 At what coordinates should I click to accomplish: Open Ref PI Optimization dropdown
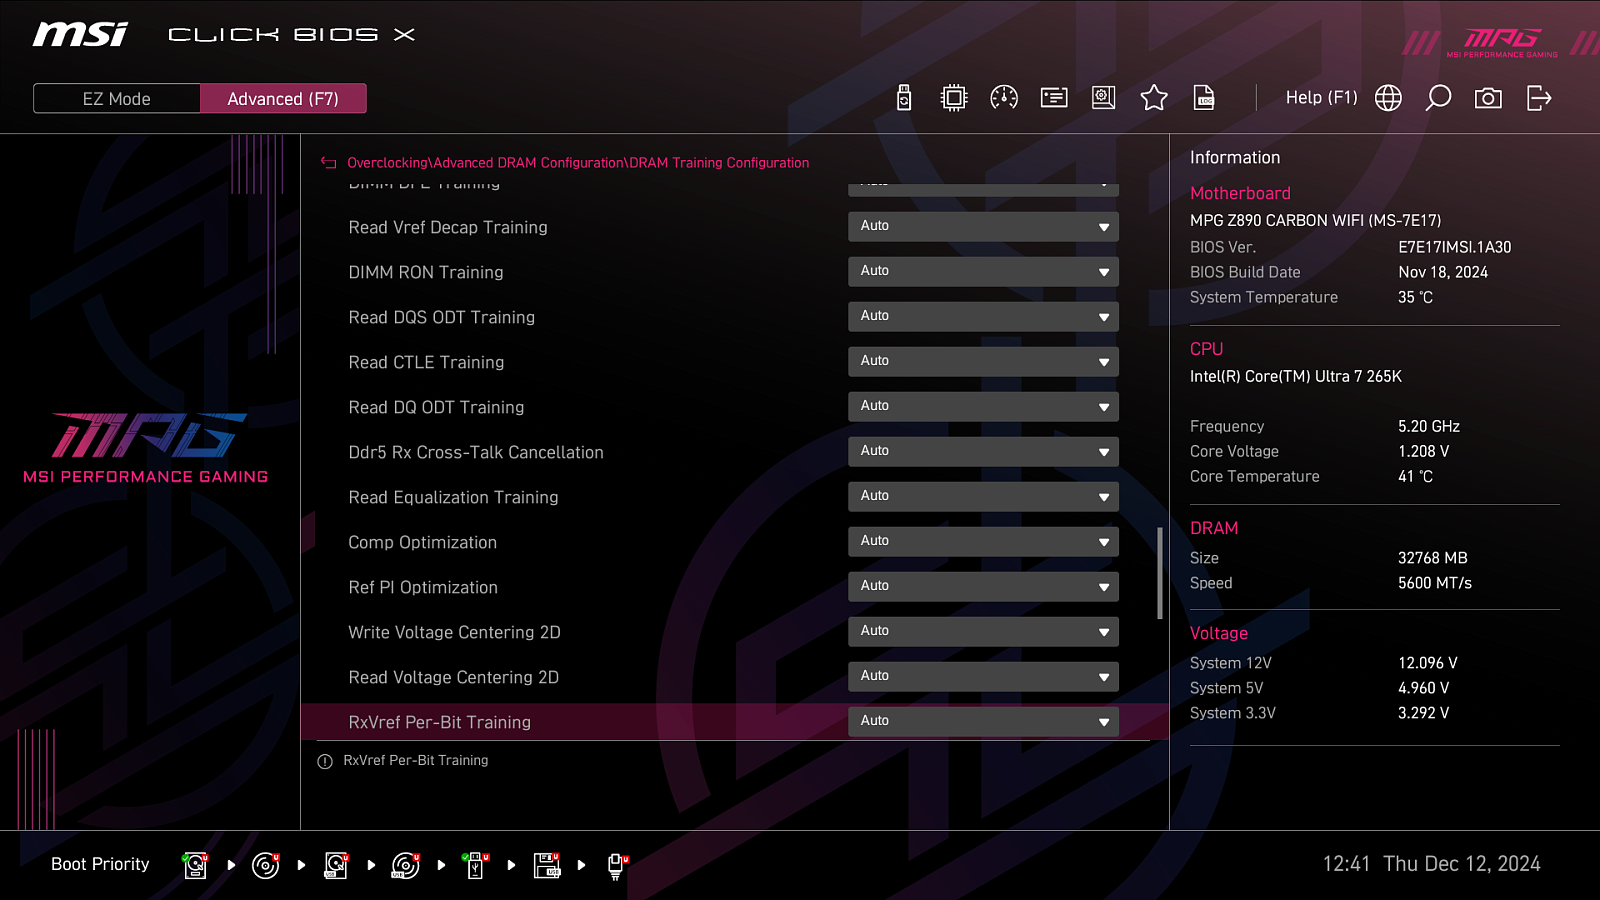[983, 587]
